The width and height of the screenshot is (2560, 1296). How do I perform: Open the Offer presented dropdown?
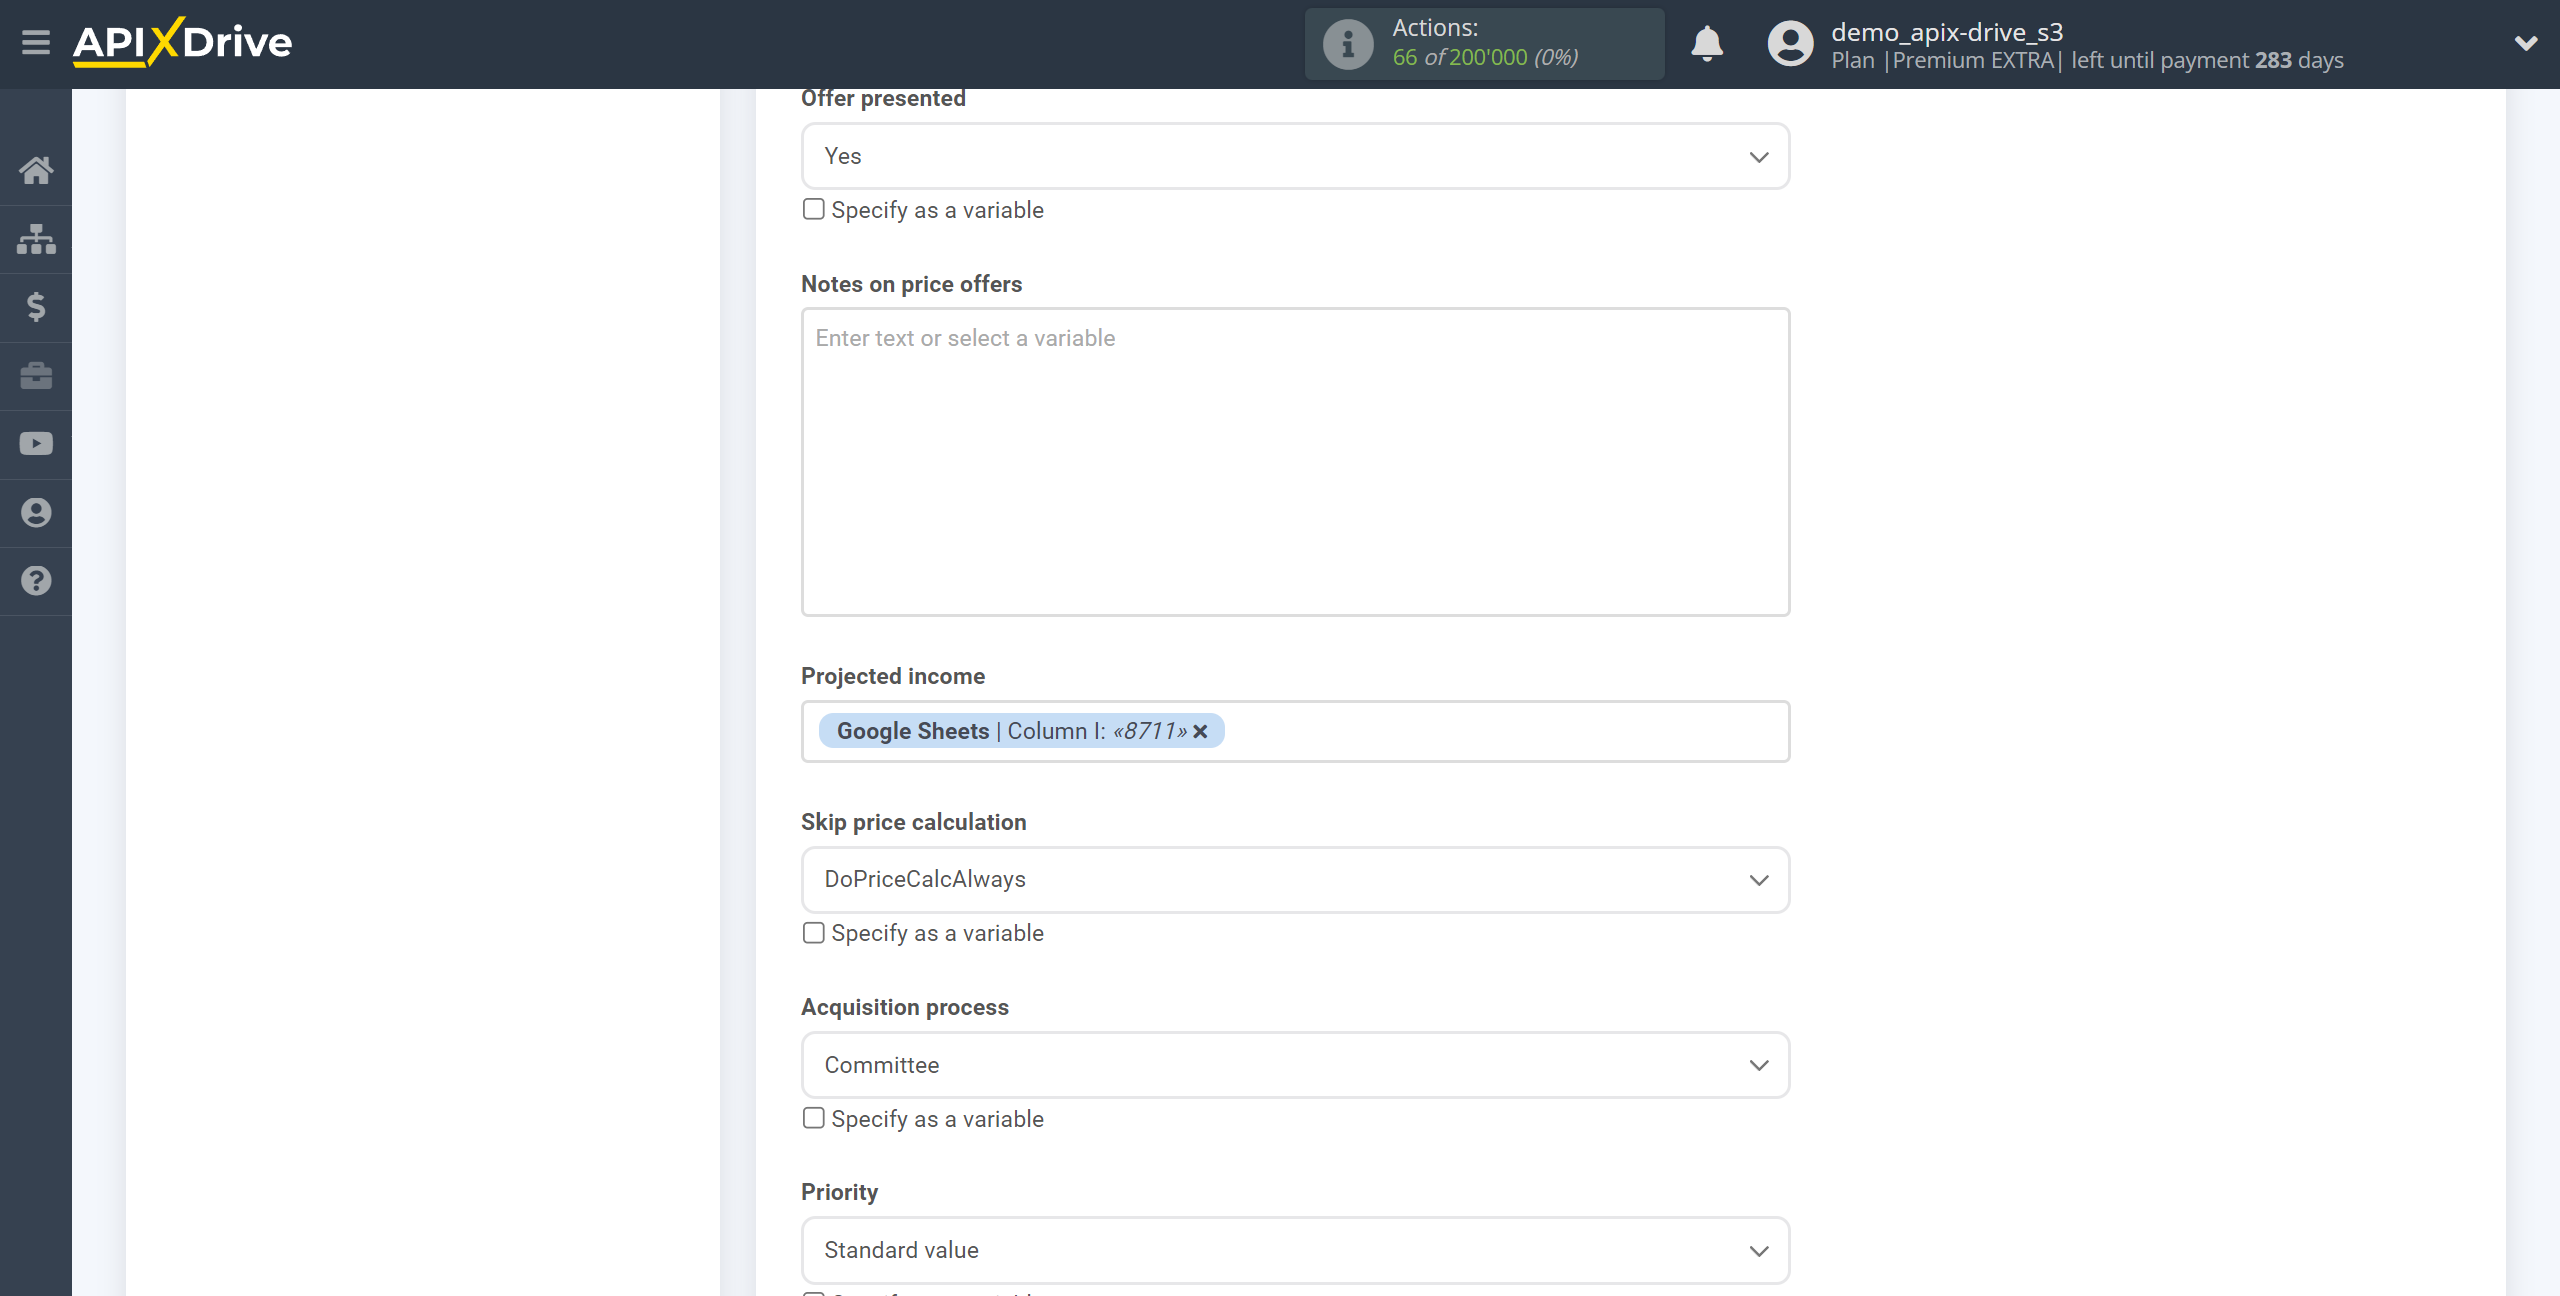1295,156
